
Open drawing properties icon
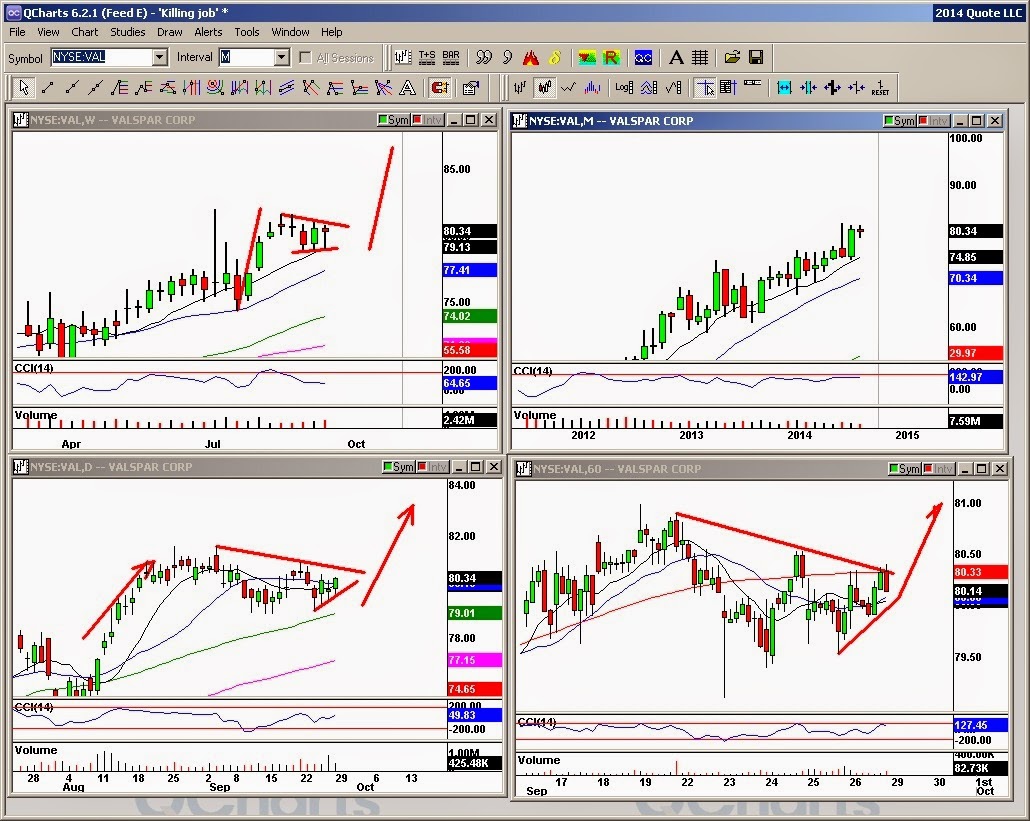pyautogui.click(x=471, y=87)
